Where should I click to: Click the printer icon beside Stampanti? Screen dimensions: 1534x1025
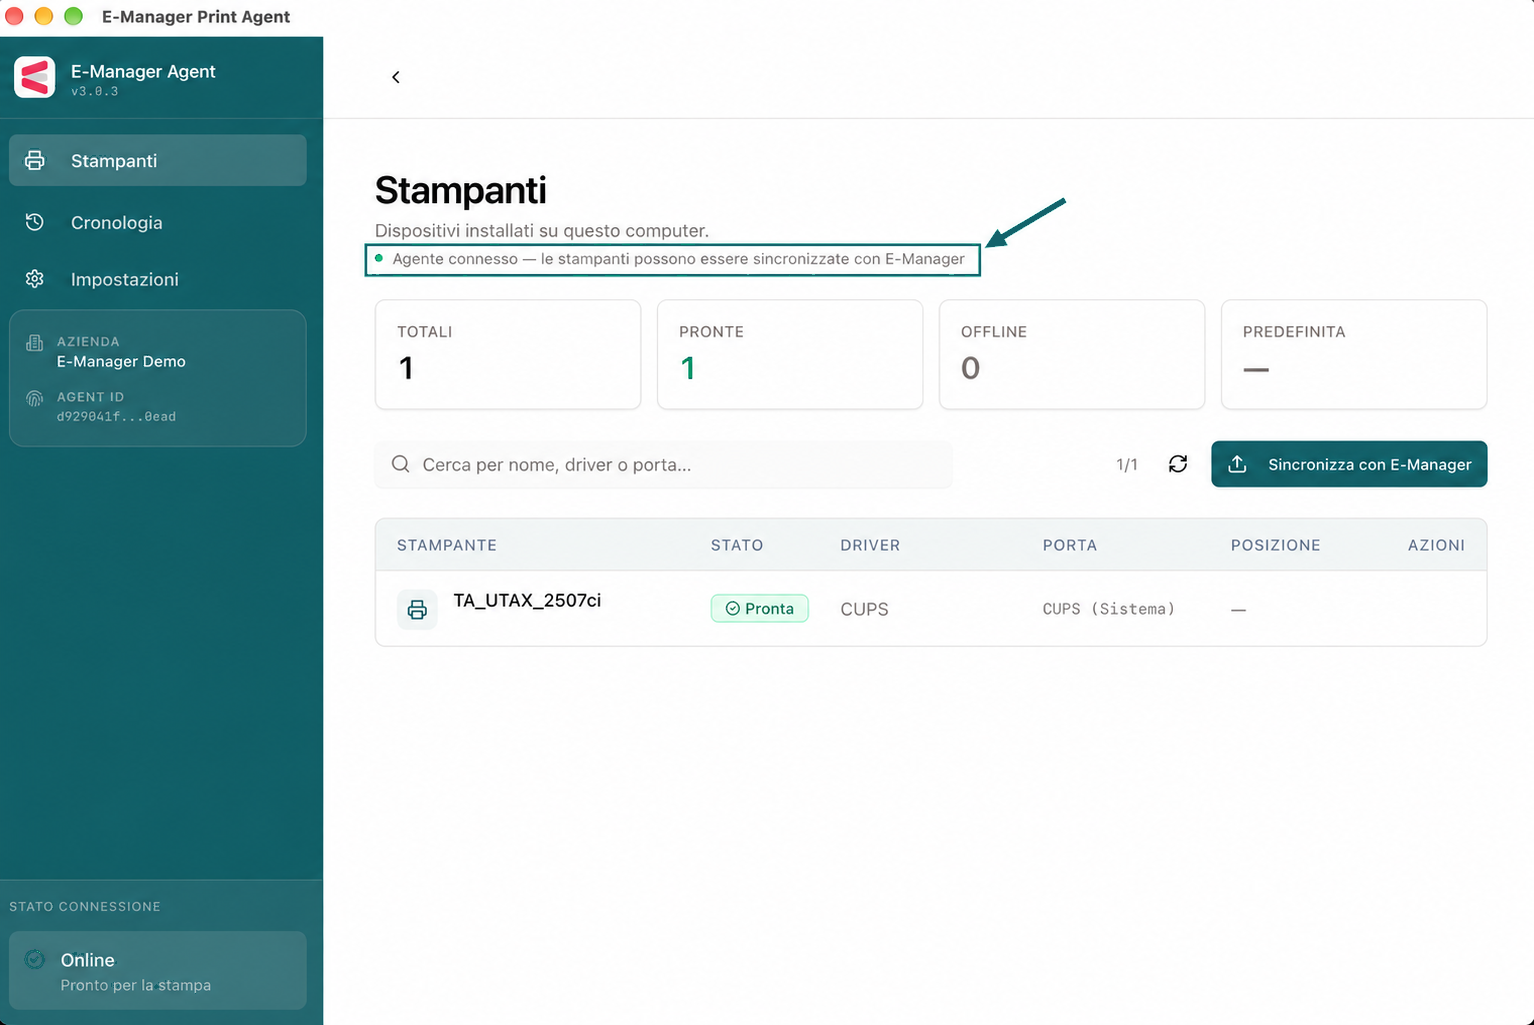pyautogui.click(x=35, y=160)
